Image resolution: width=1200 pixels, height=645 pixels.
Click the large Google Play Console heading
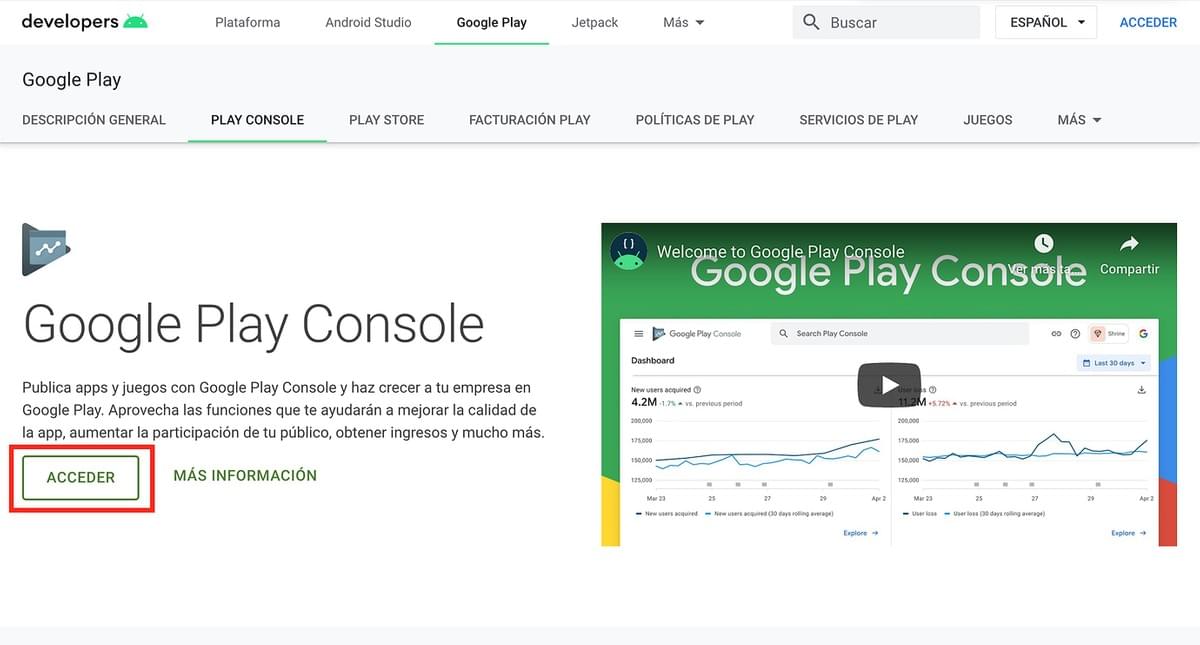coord(253,325)
